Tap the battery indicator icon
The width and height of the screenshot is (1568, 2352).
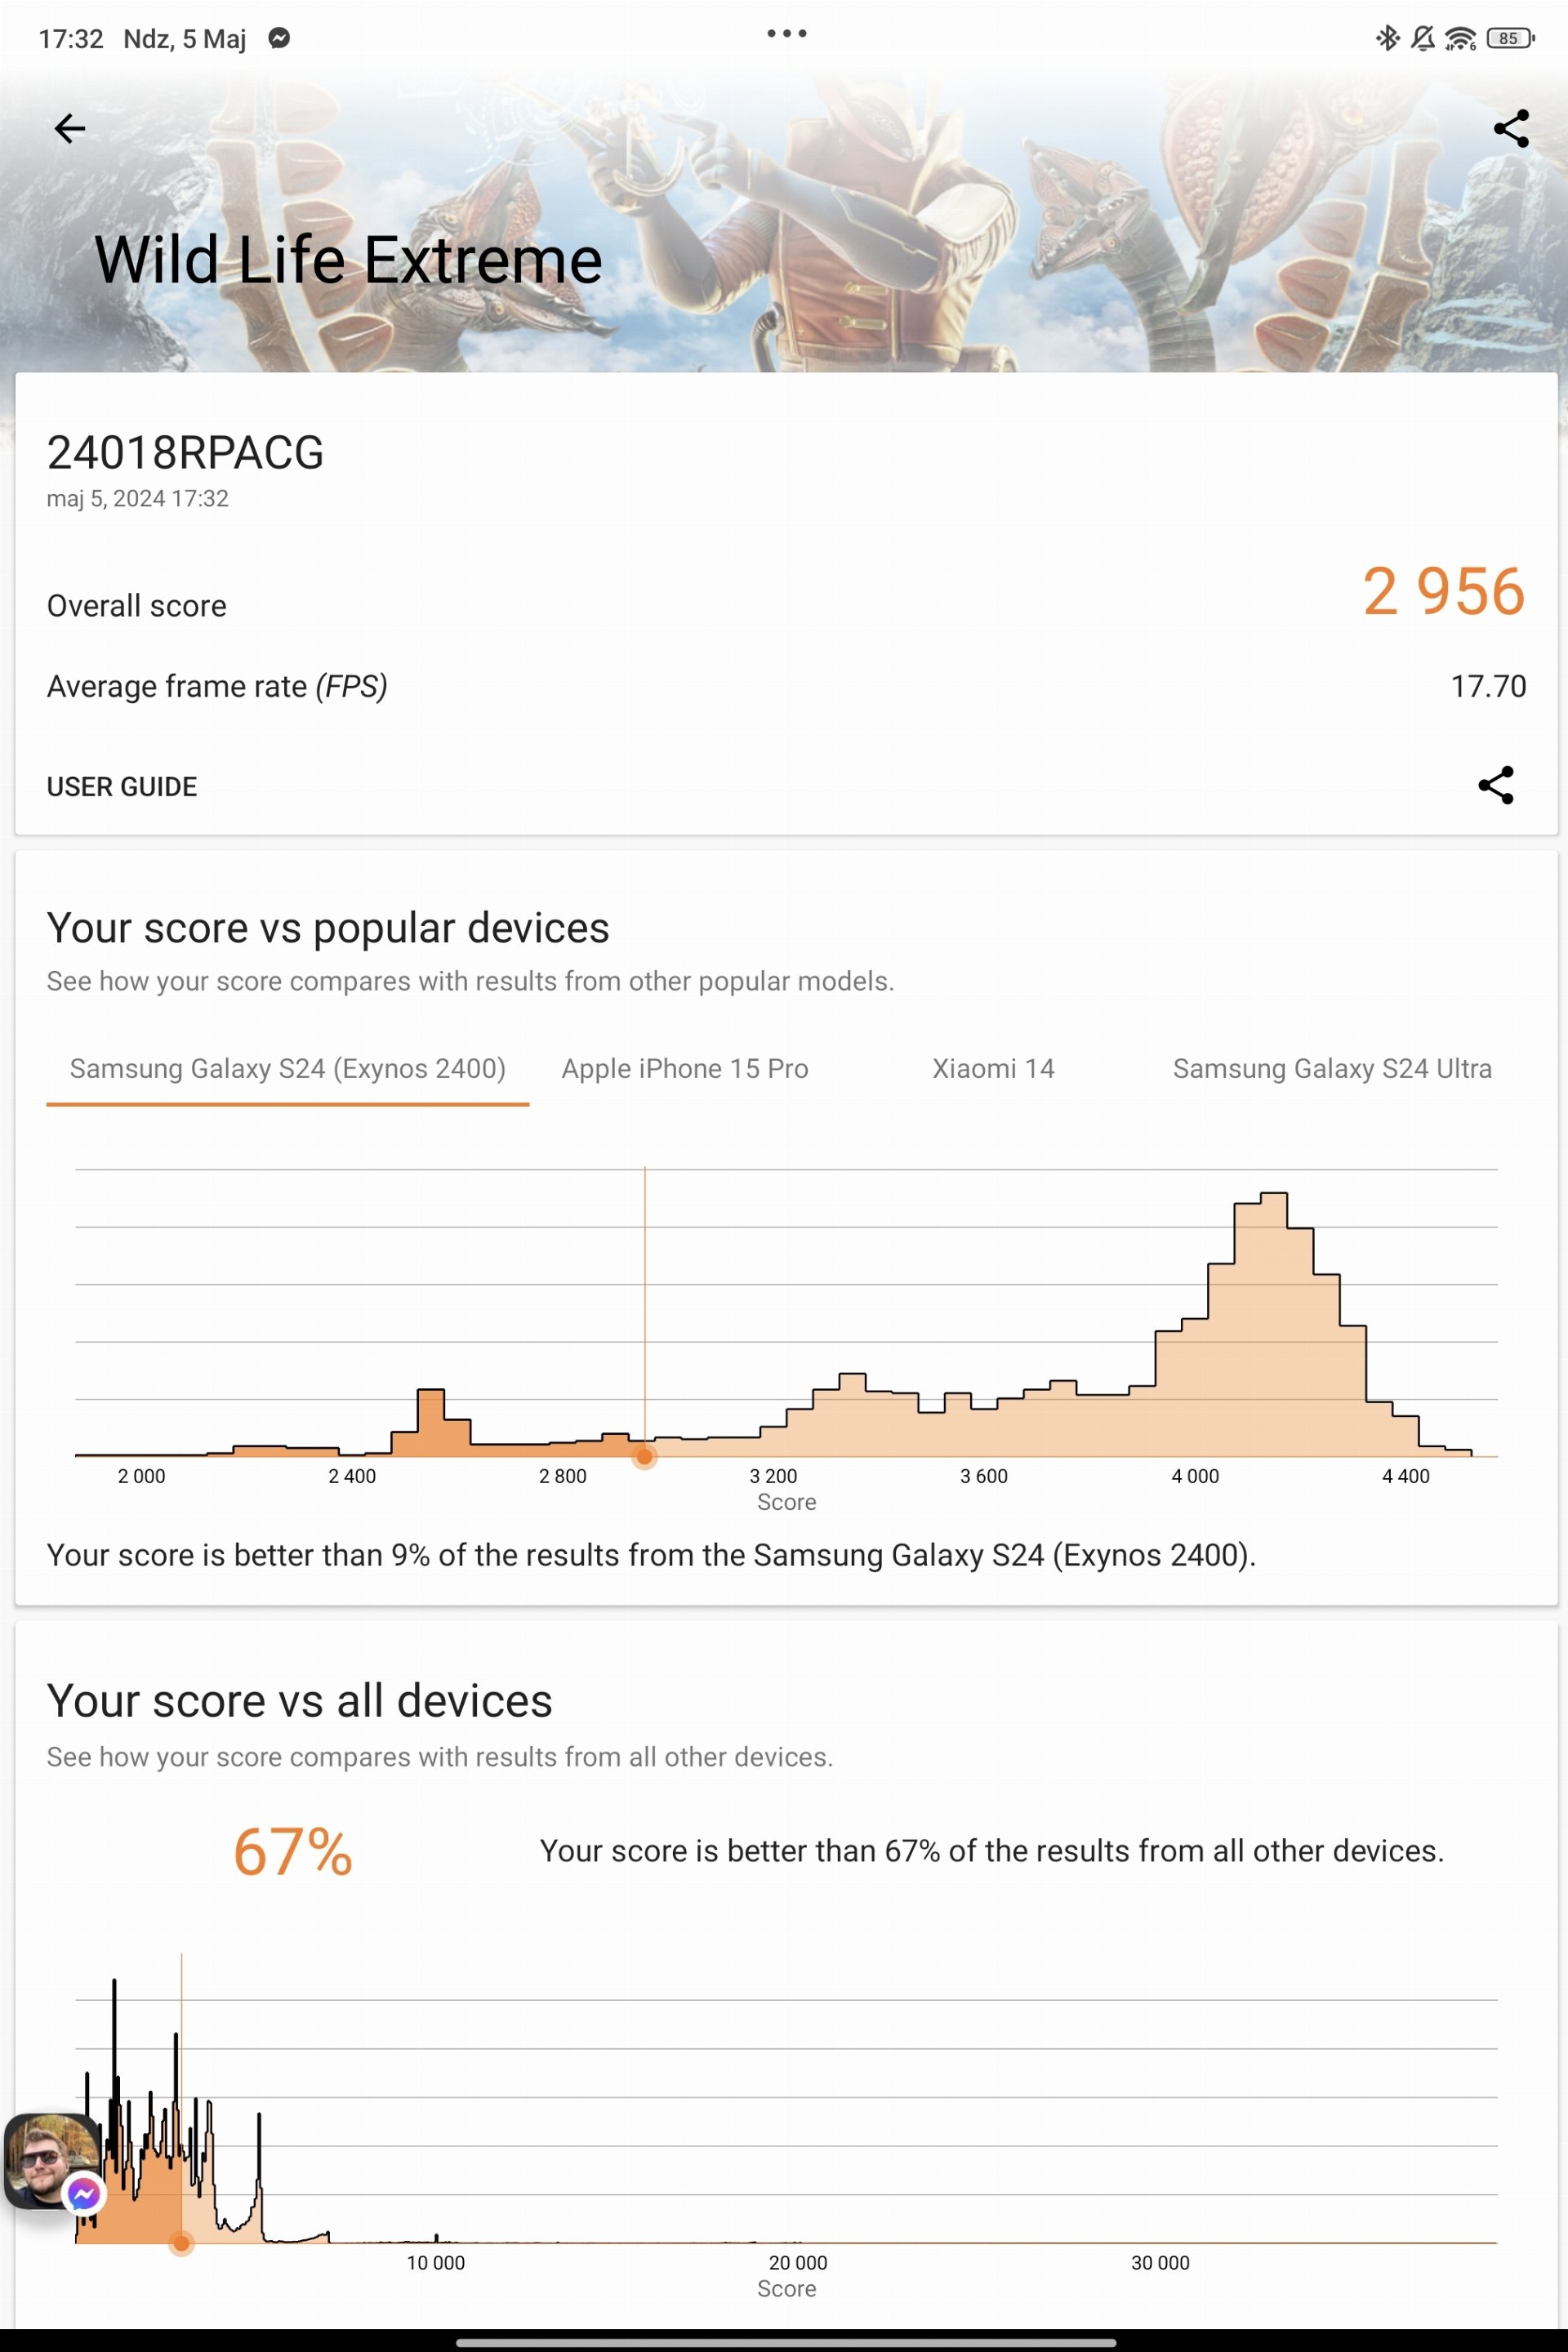coord(1510,38)
